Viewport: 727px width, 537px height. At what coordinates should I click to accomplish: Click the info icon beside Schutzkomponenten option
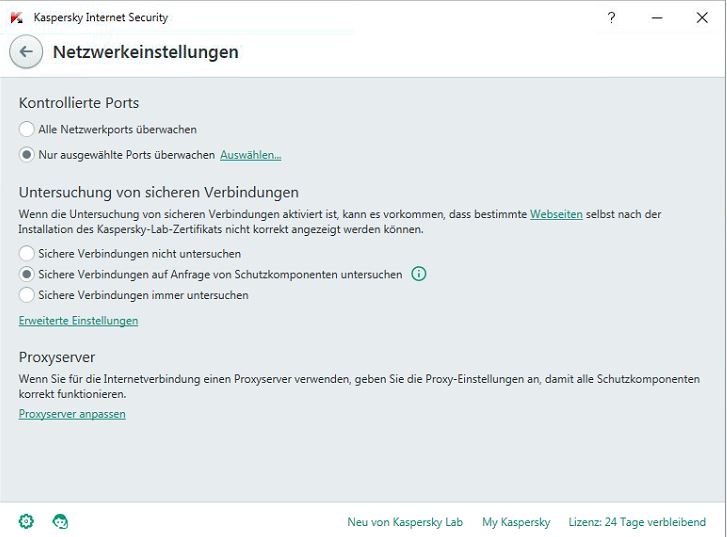click(x=419, y=274)
